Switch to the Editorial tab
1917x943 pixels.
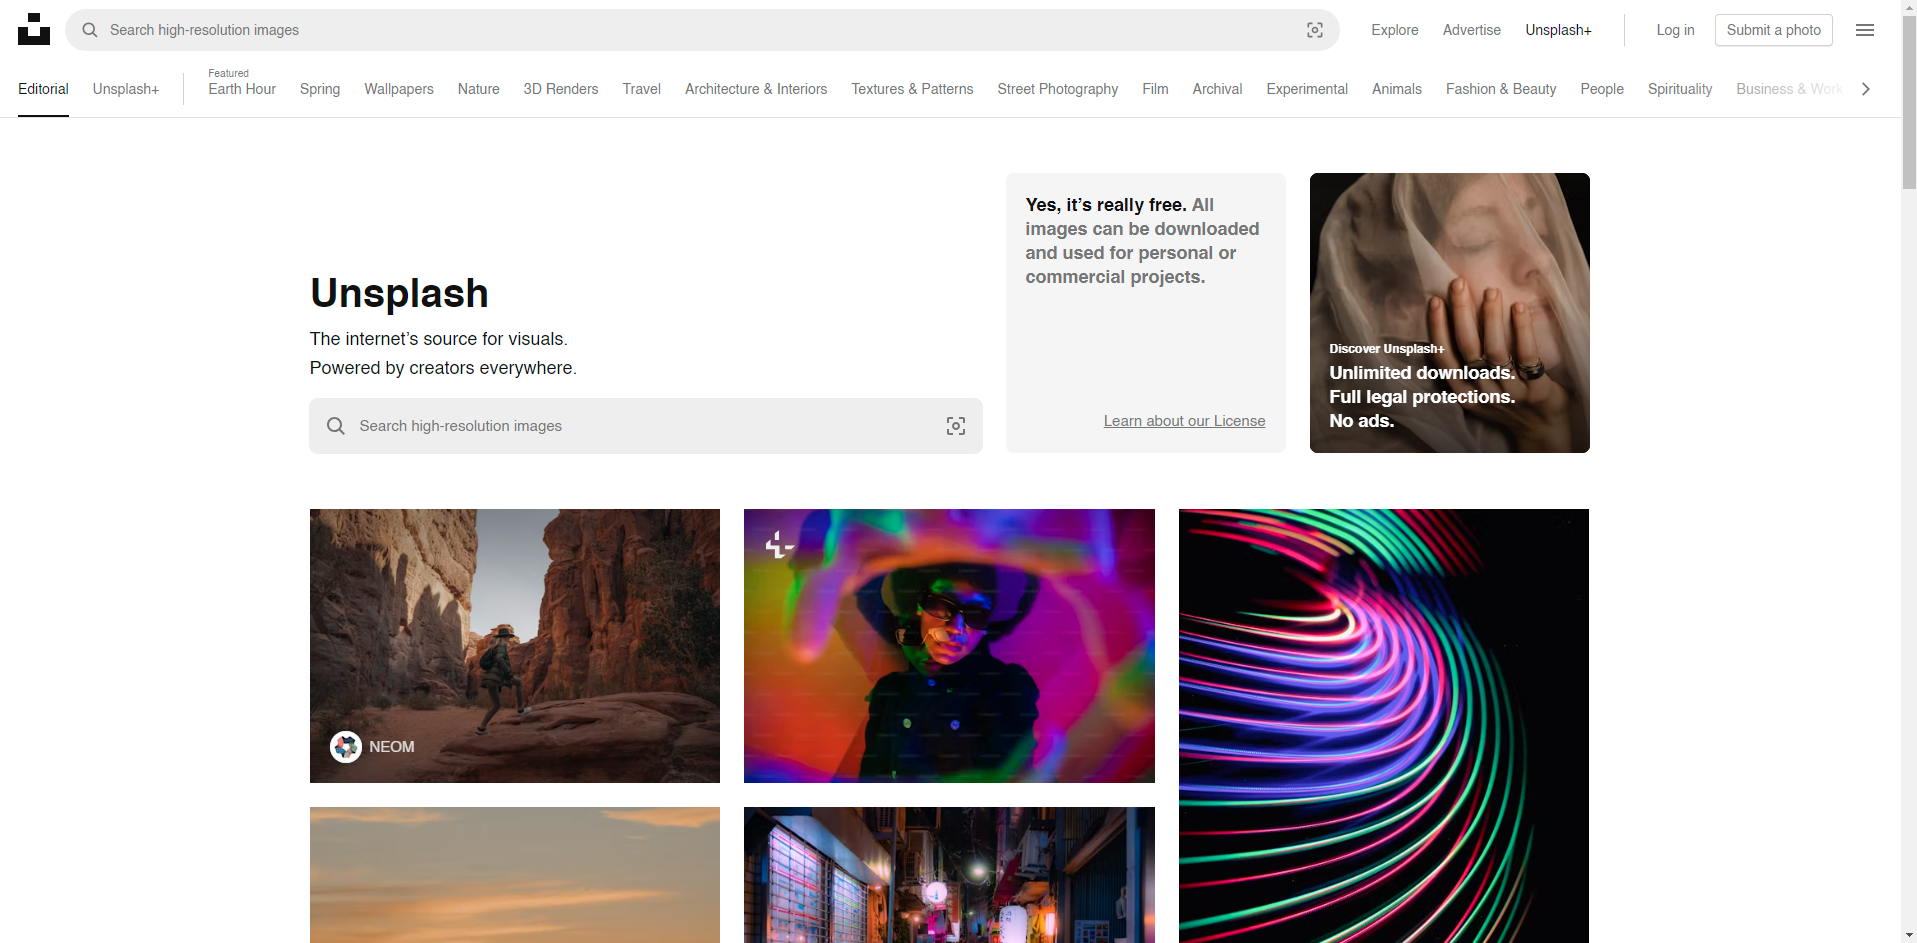42,89
